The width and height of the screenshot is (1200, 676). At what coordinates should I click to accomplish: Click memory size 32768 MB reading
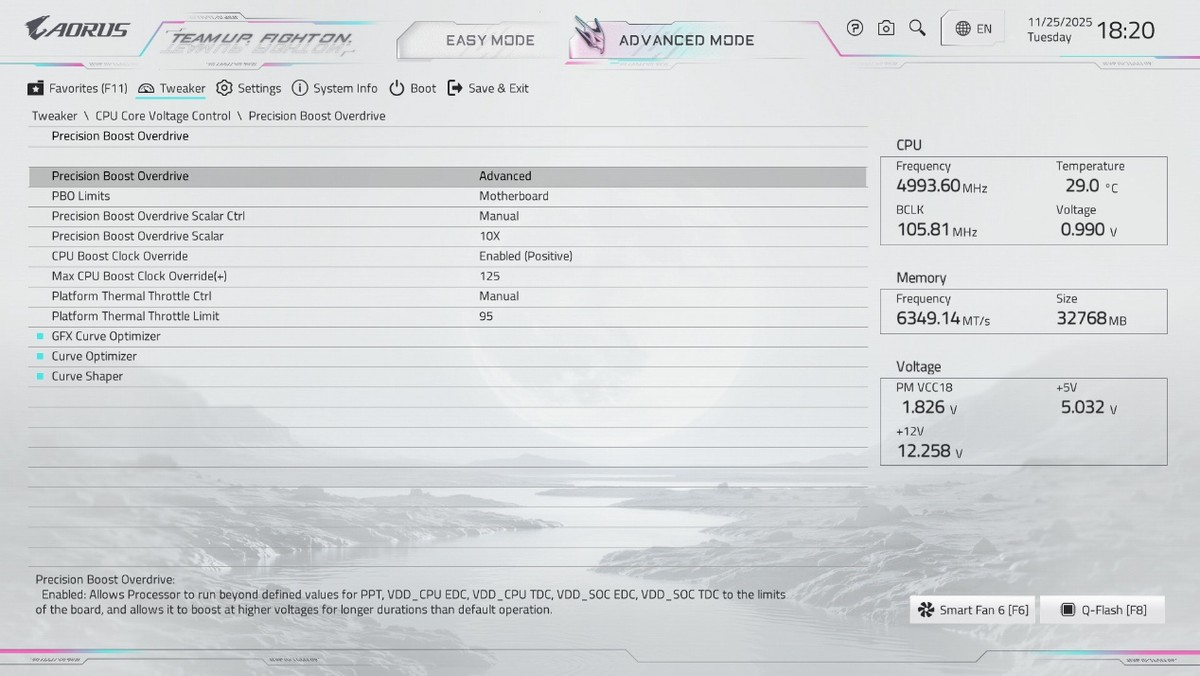click(x=1092, y=319)
